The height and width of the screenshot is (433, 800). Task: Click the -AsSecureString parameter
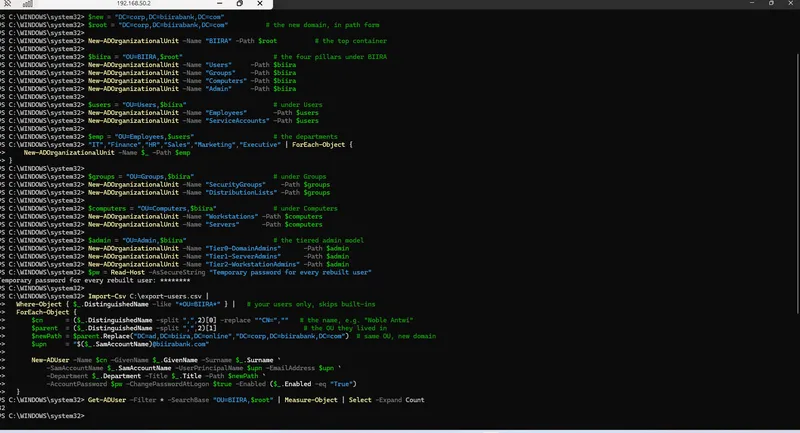pyautogui.click(x=177, y=272)
